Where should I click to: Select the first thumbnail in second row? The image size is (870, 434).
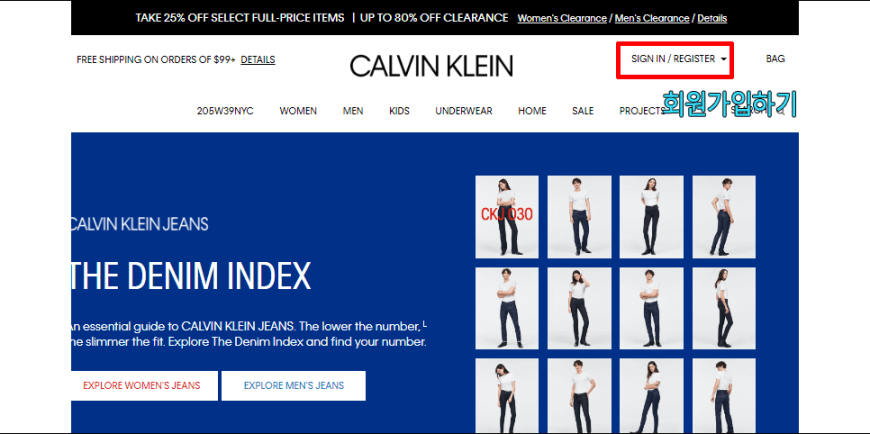click(x=507, y=308)
